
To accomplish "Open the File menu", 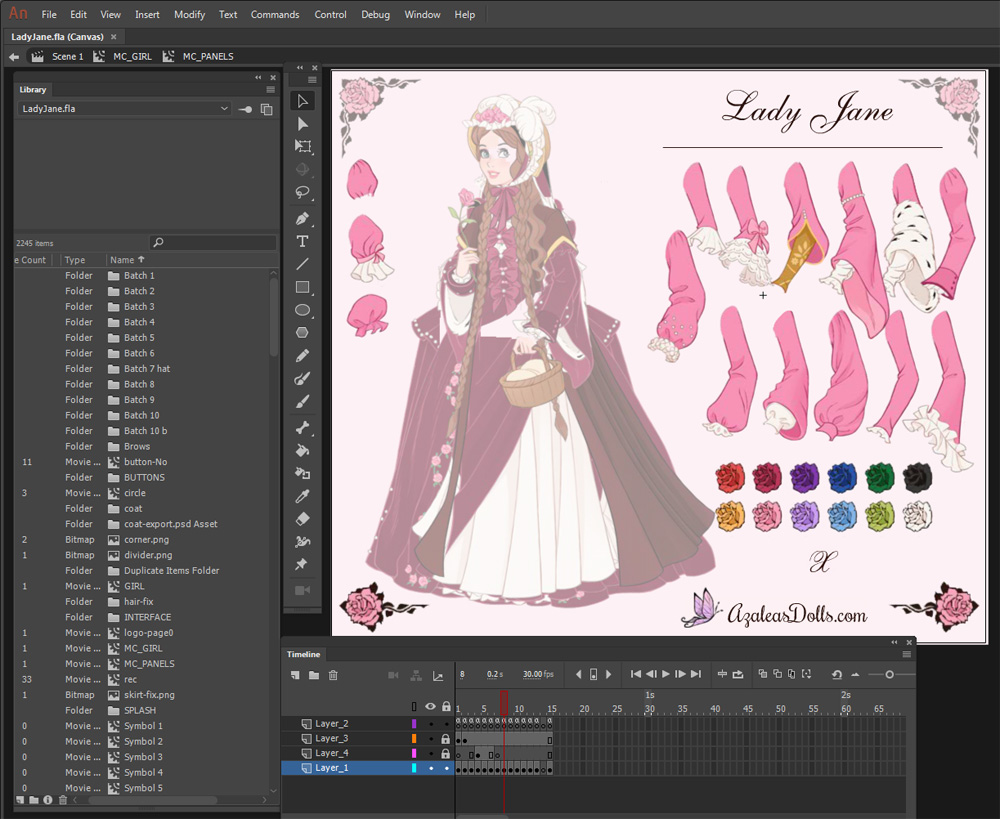I will click(49, 14).
